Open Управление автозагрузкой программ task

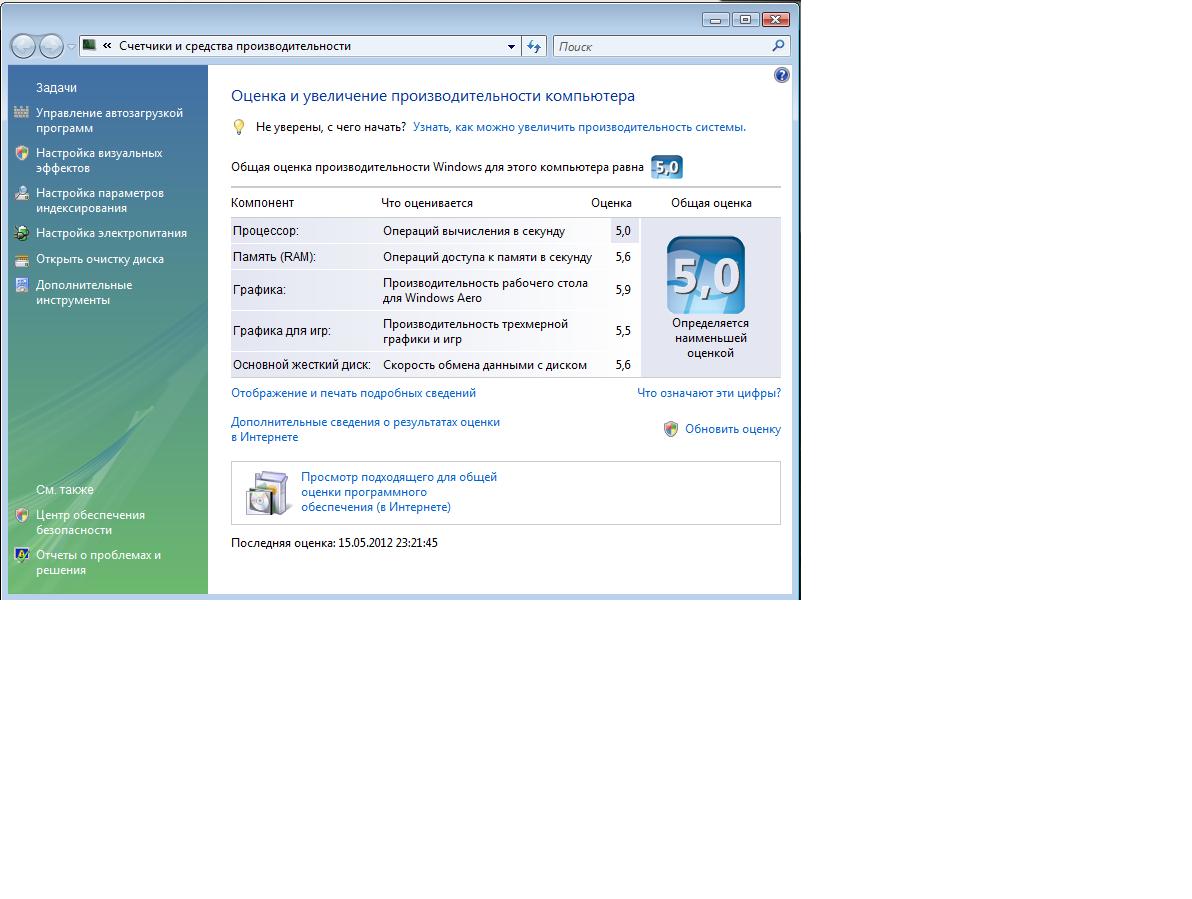pos(109,121)
